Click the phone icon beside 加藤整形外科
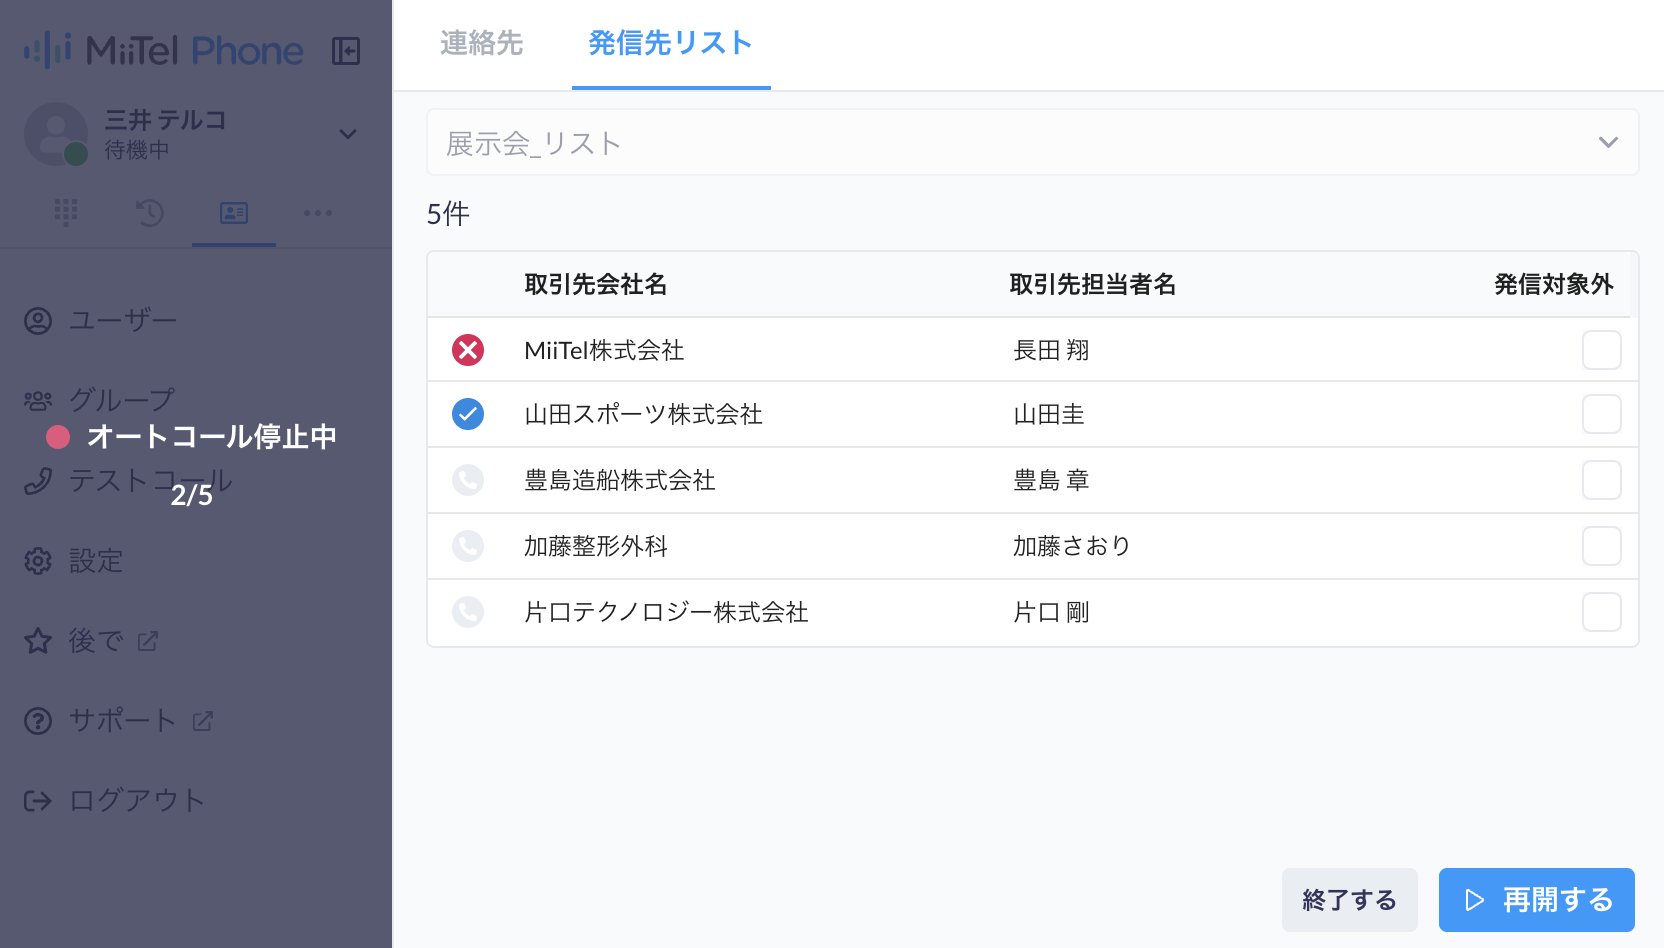 click(468, 546)
